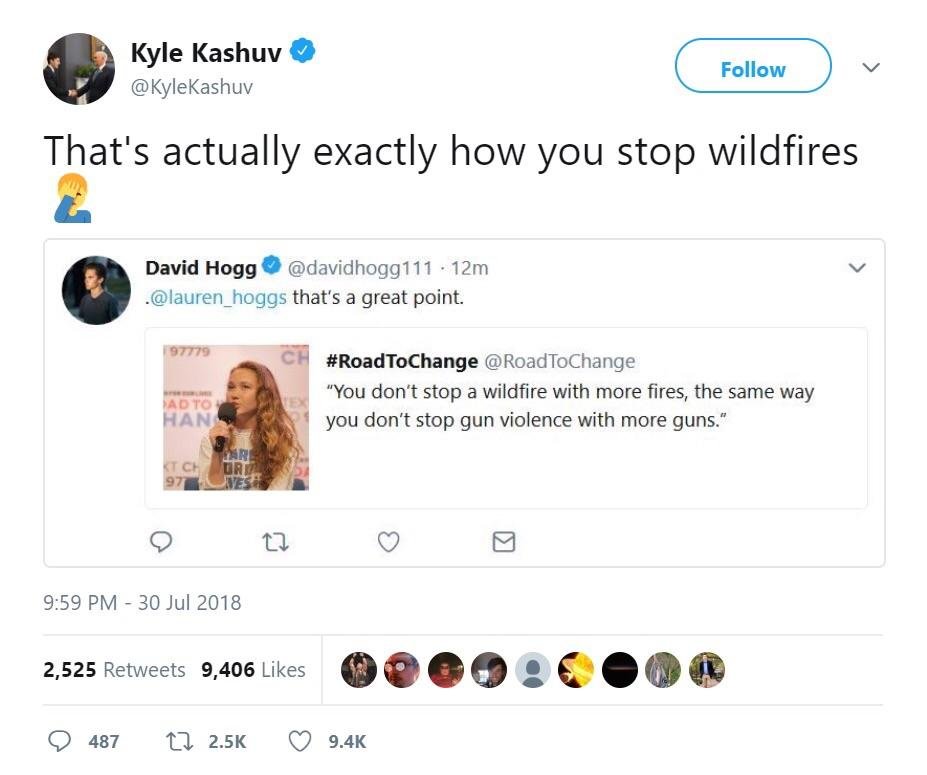Image resolution: width=927 pixels, height=775 pixels.
Task: Click retweet icon inside quoted tweet
Action: point(274,541)
